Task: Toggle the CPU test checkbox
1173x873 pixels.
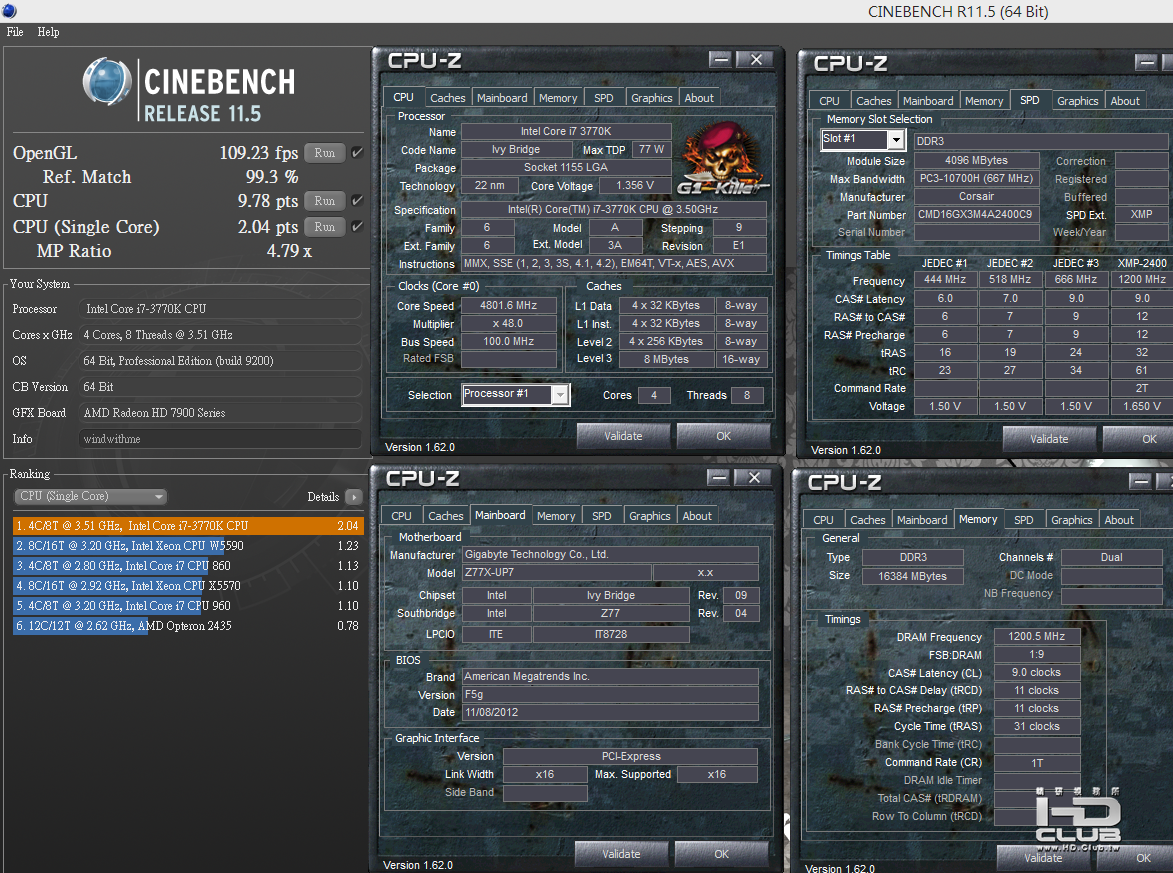Action: pyautogui.click(x=358, y=200)
